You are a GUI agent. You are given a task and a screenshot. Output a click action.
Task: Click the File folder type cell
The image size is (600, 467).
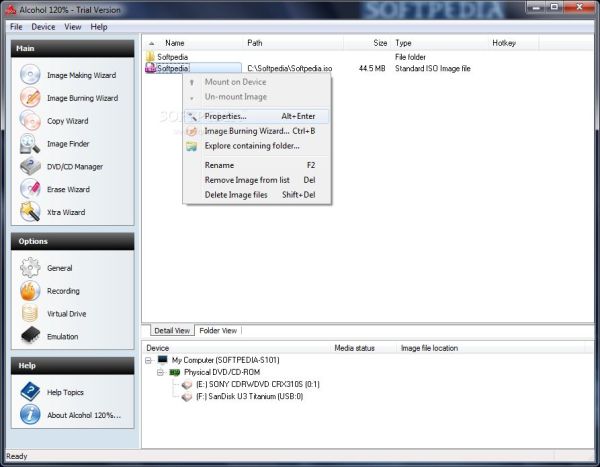[410, 57]
